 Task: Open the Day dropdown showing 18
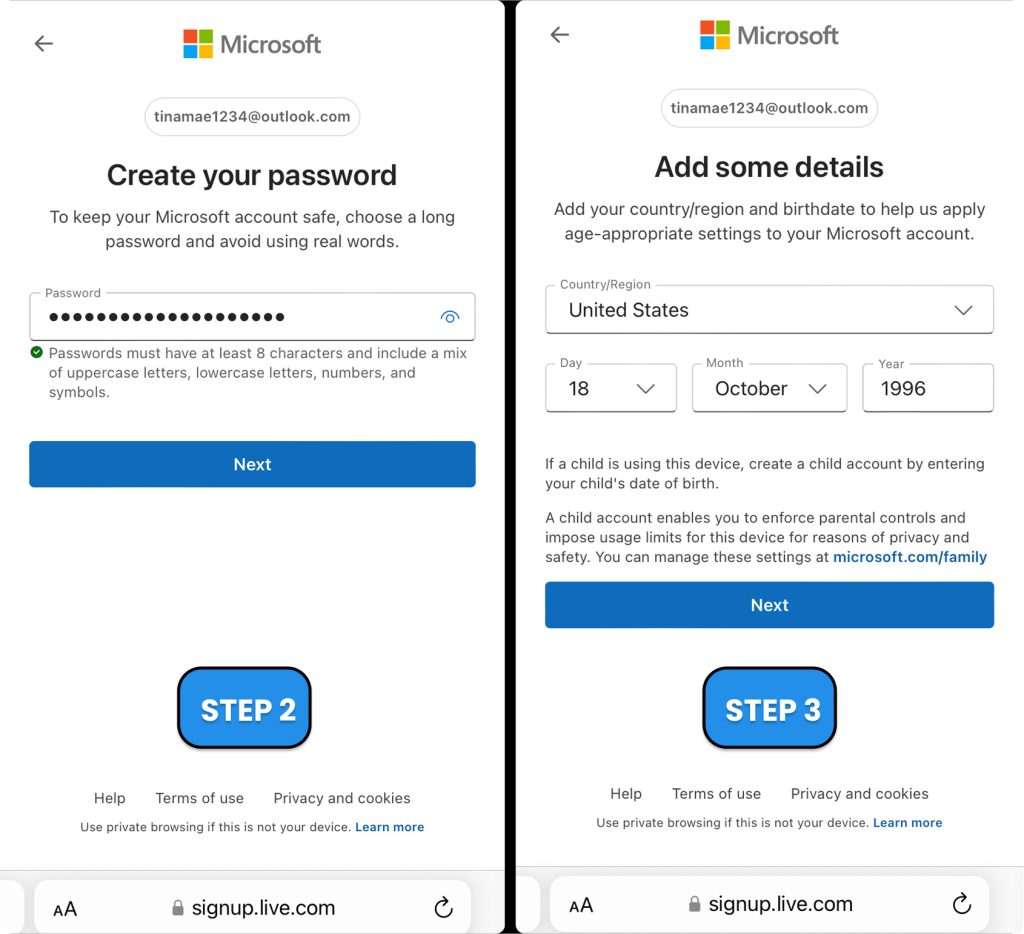click(611, 388)
